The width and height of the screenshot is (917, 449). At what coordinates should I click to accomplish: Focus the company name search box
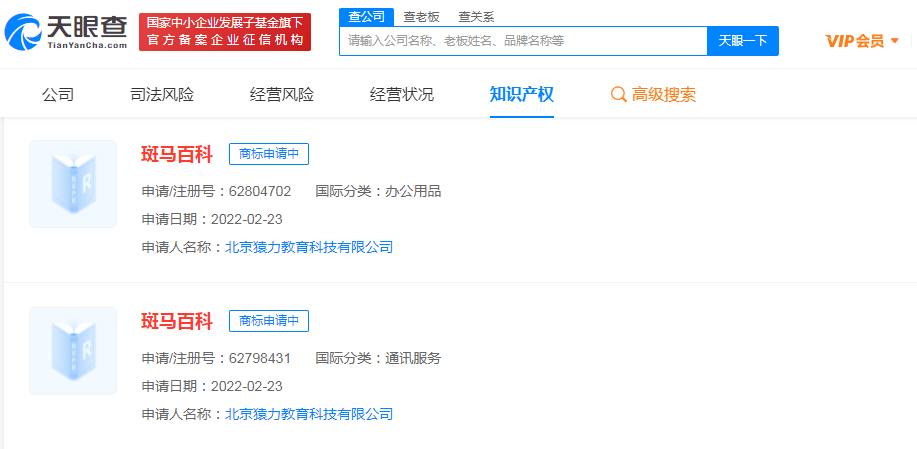pos(523,41)
